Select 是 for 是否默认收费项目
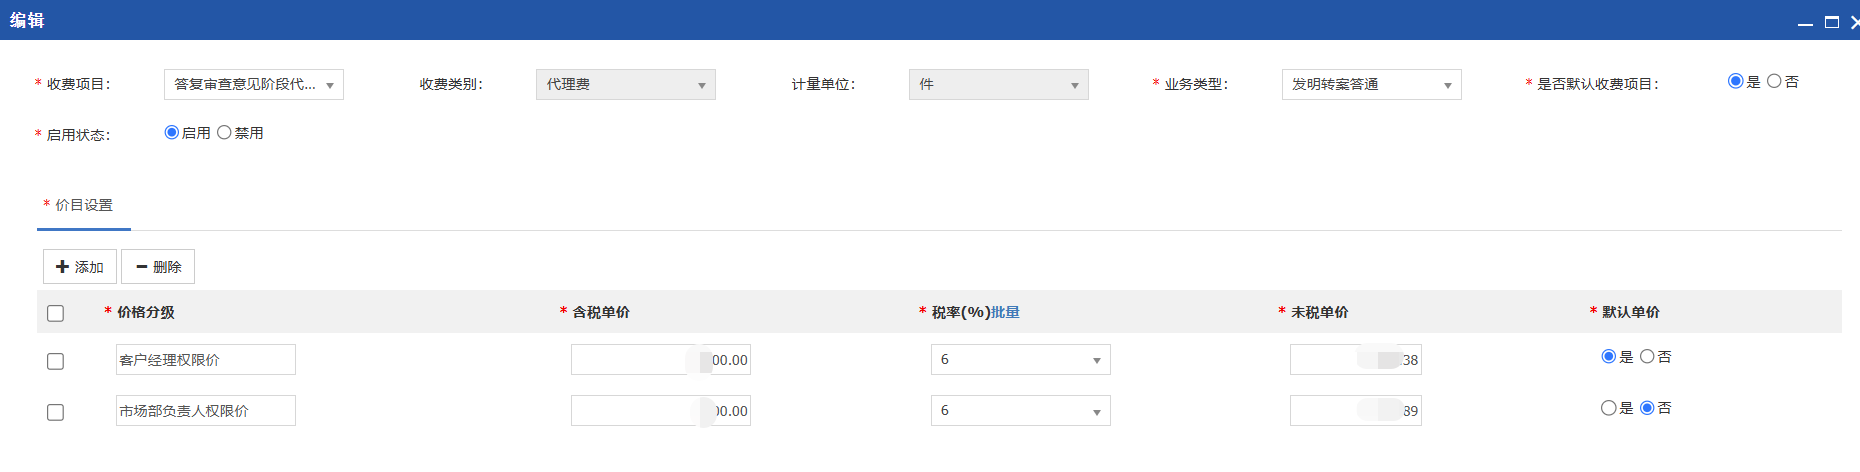The width and height of the screenshot is (1860, 472). [1735, 81]
